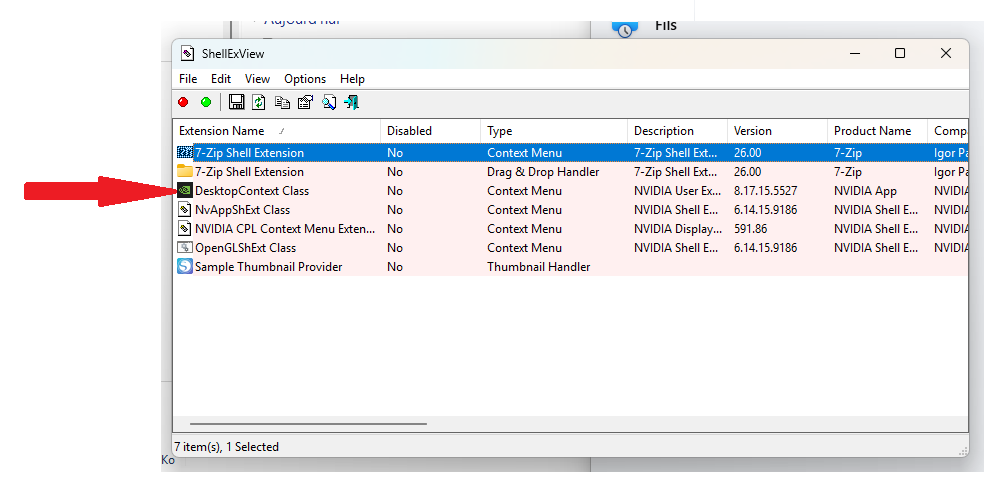
Task: Sort by the Disabled column header
Action: coord(430,131)
